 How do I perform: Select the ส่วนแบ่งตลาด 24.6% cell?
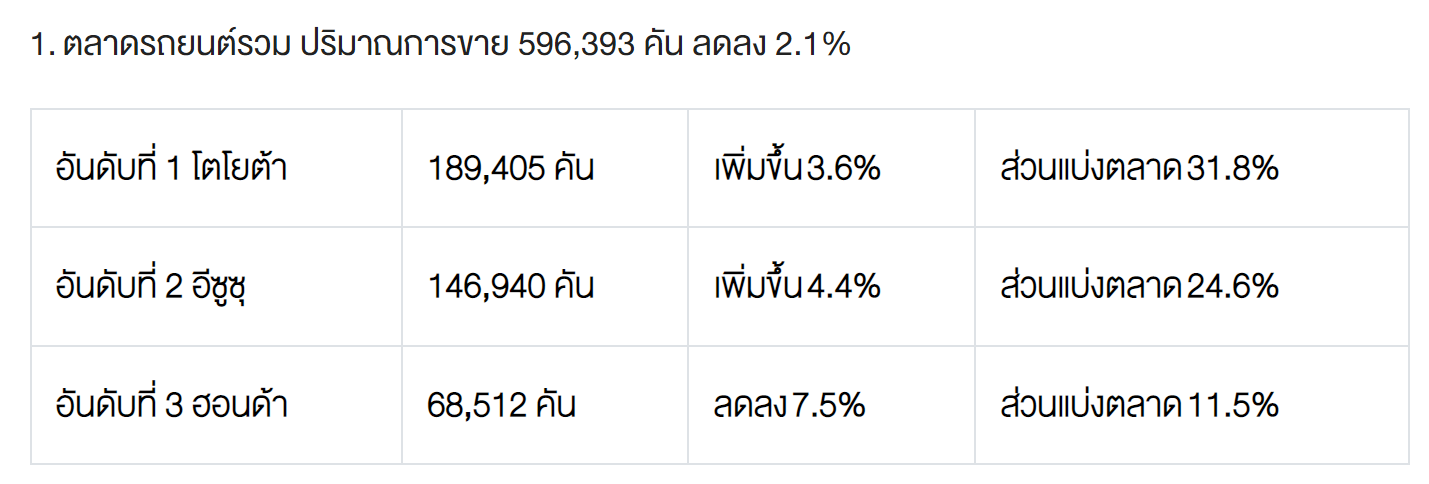pyautogui.click(x=1139, y=288)
